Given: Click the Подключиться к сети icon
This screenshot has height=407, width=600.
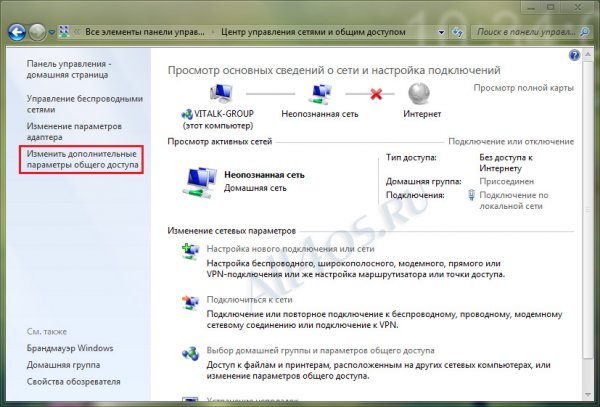Looking at the screenshot, I should tap(190, 302).
